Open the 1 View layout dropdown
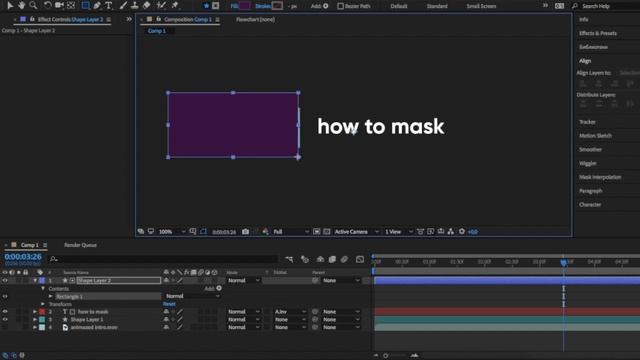The image size is (640, 360). tap(398, 231)
